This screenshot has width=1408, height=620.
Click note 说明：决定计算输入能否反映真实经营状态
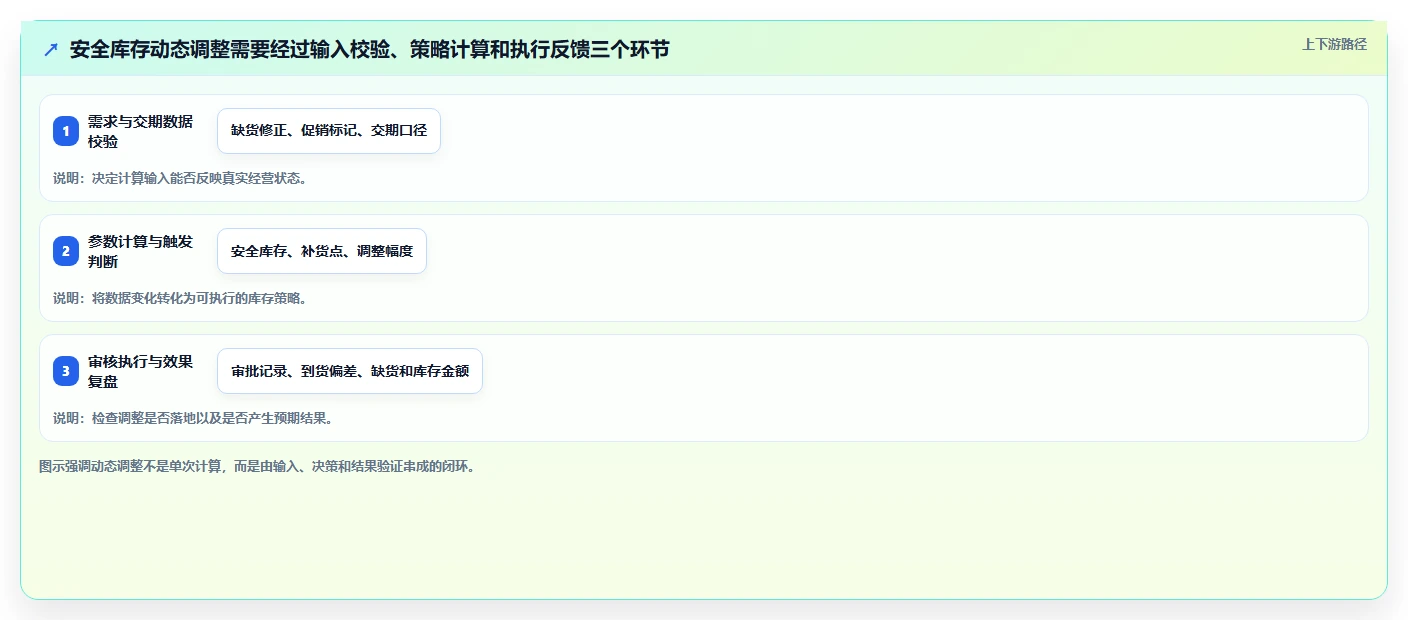tap(180, 179)
